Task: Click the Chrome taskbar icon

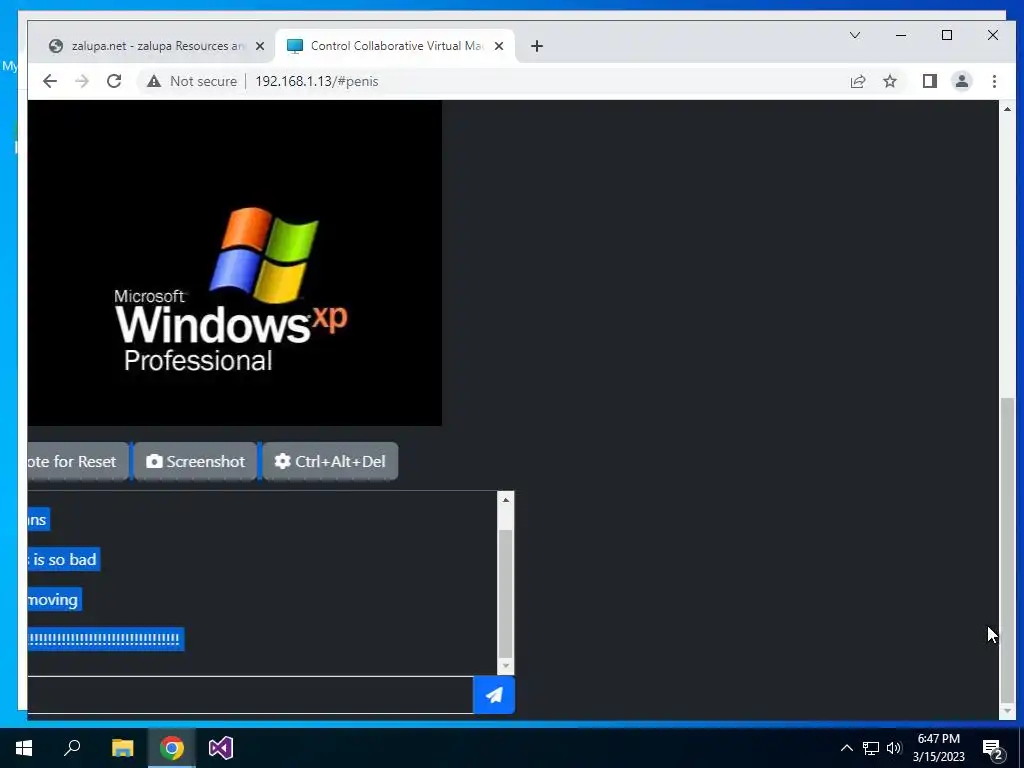Action: 172,748
